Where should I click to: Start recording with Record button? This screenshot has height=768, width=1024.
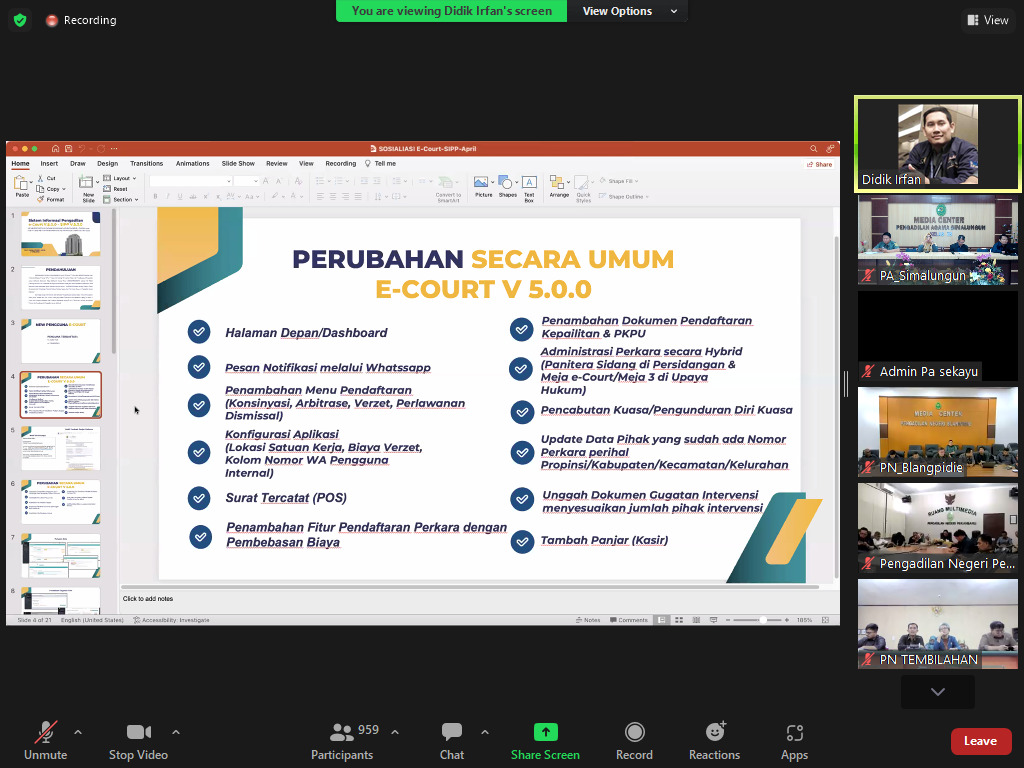coord(634,741)
